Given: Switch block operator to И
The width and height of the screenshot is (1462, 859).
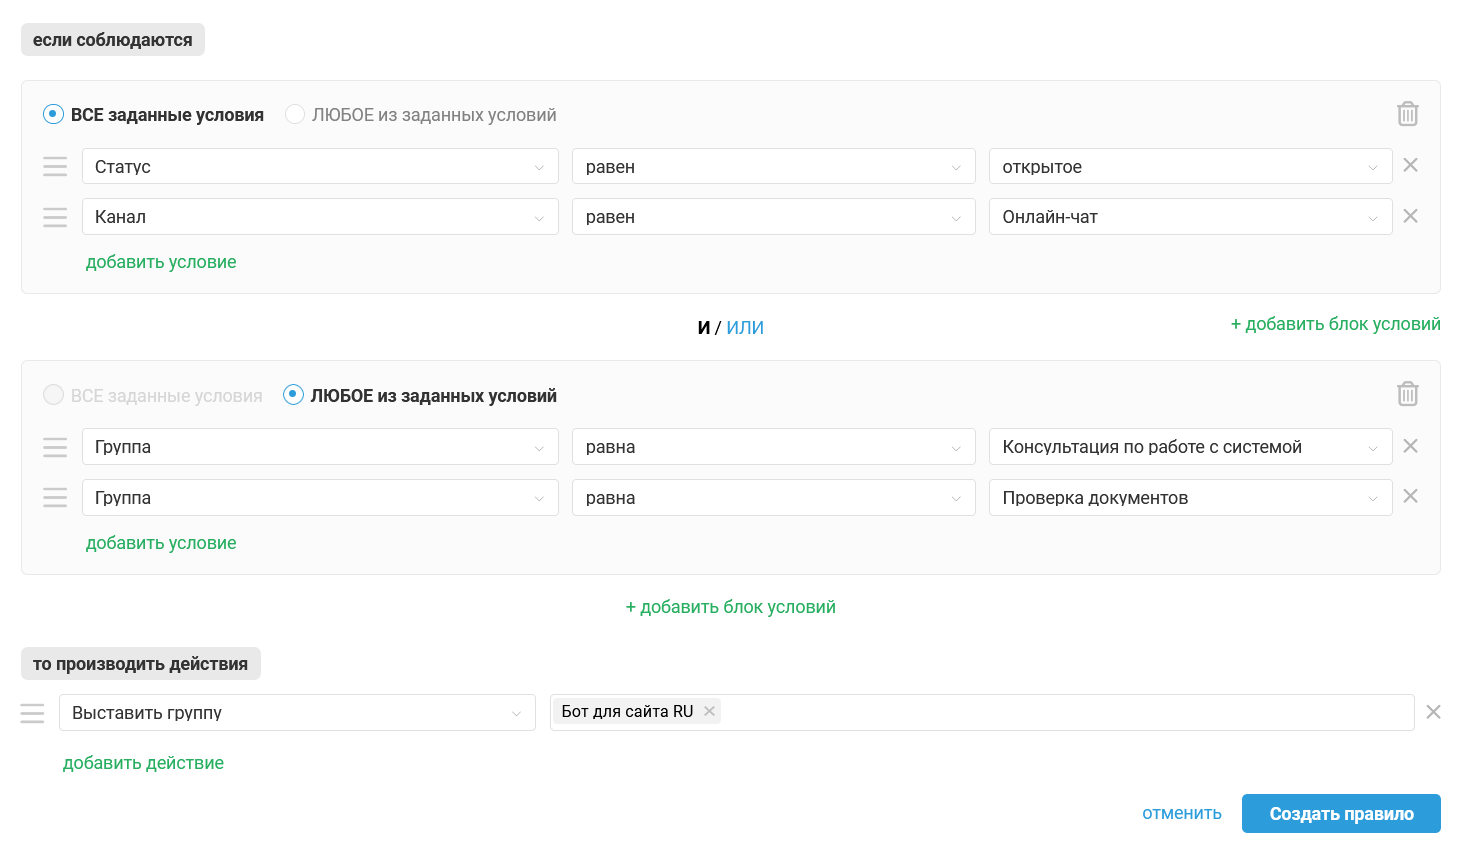Looking at the screenshot, I should 704,327.
